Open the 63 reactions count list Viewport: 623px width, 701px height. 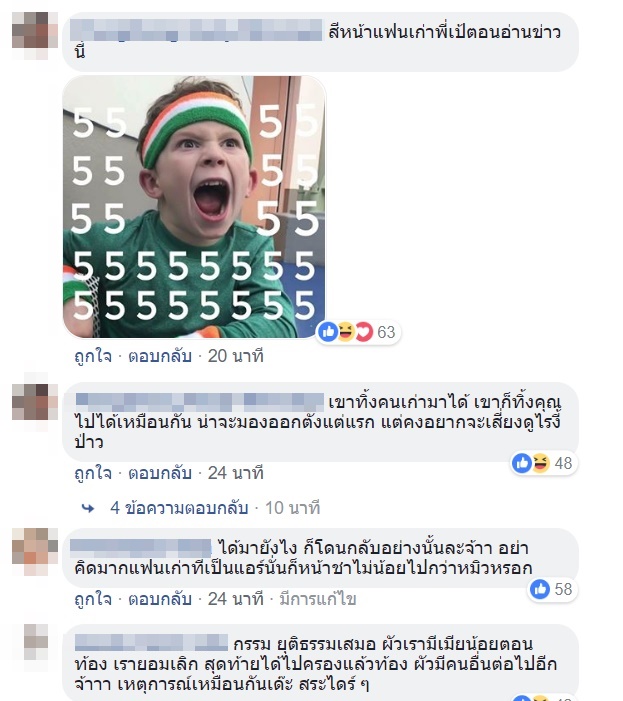386,332
